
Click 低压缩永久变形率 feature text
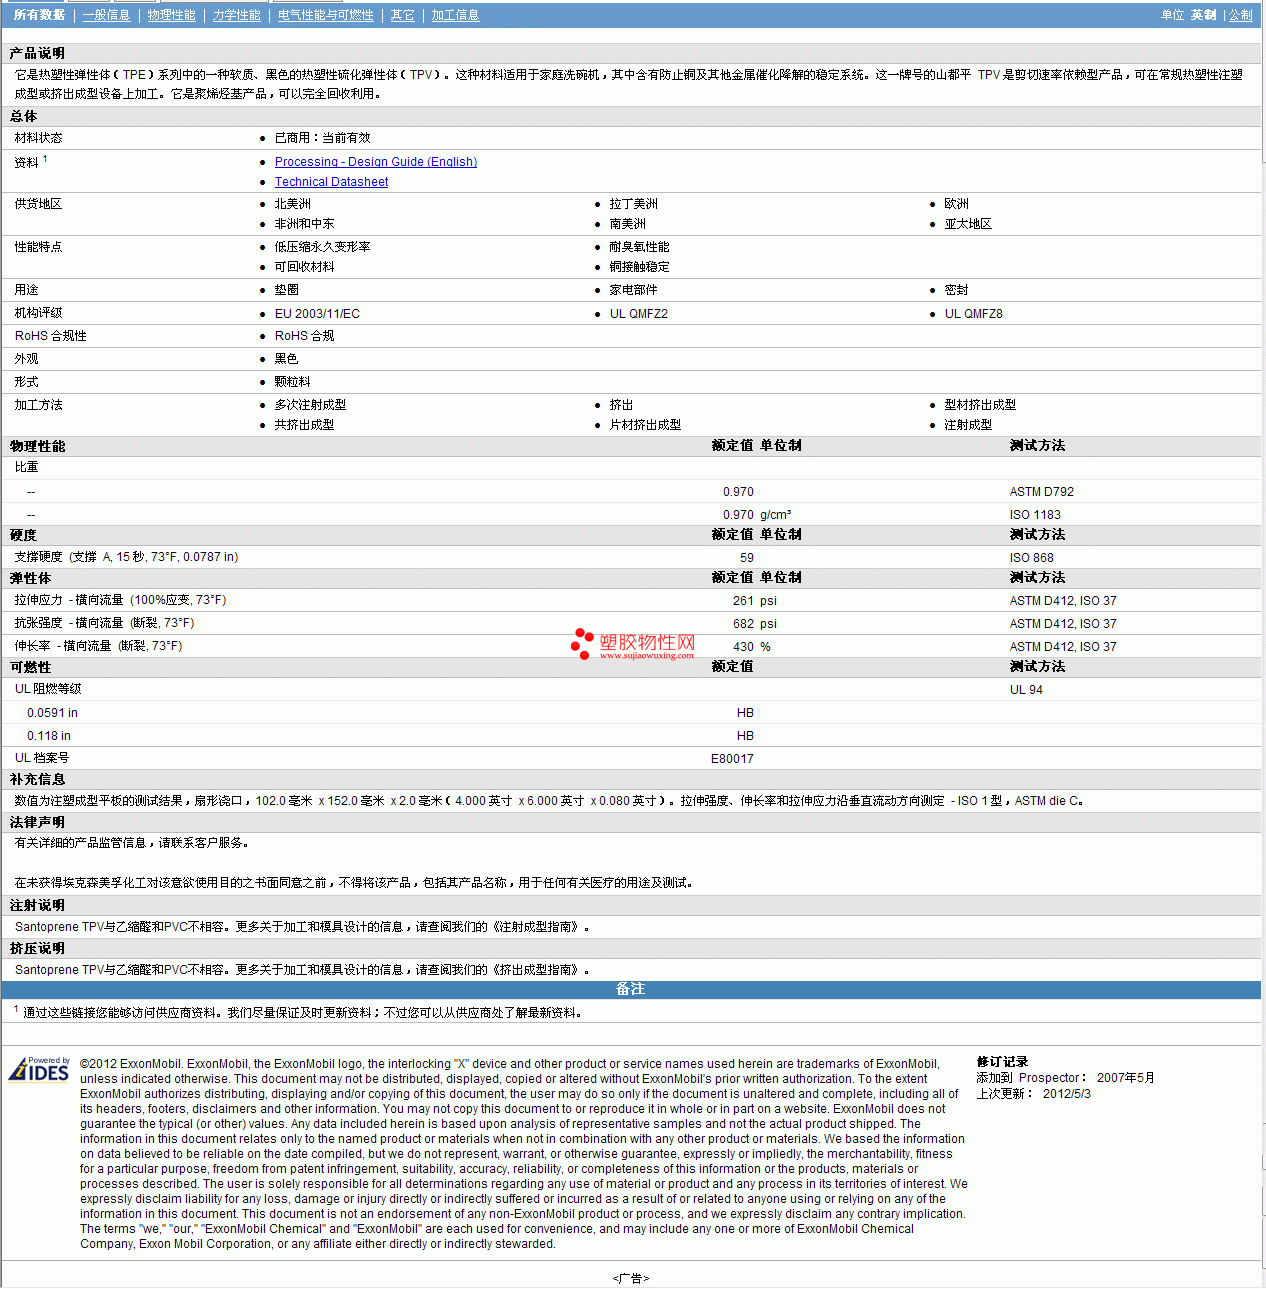click(x=322, y=247)
